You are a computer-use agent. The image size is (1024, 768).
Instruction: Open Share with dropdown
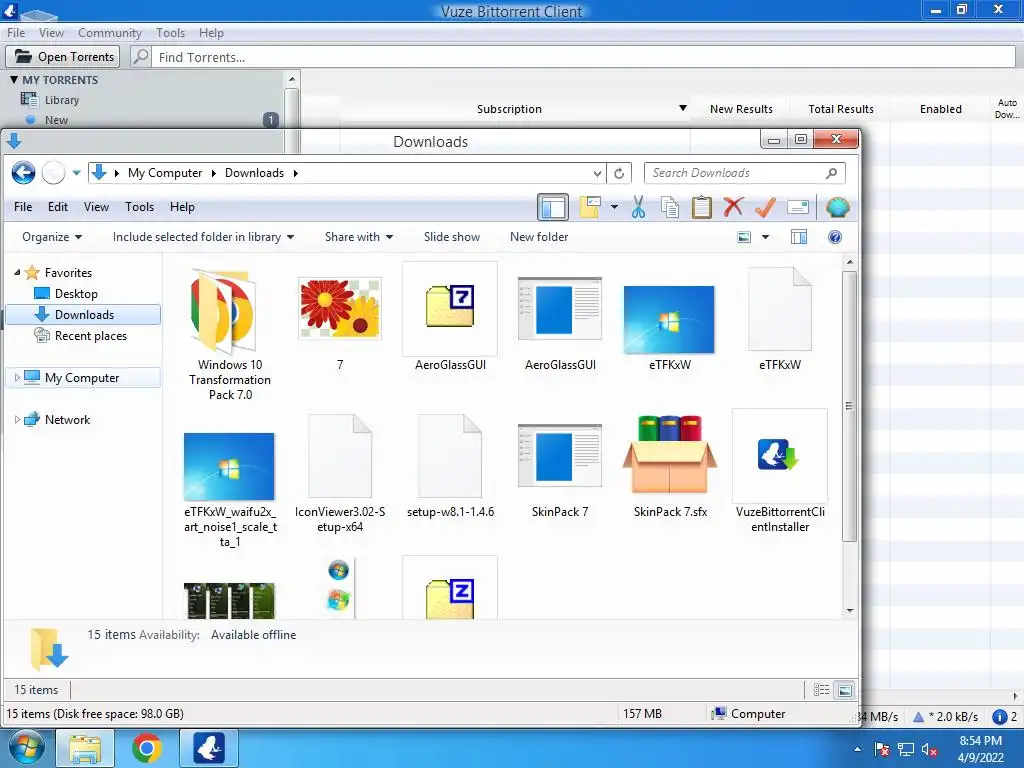(x=359, y=237)
